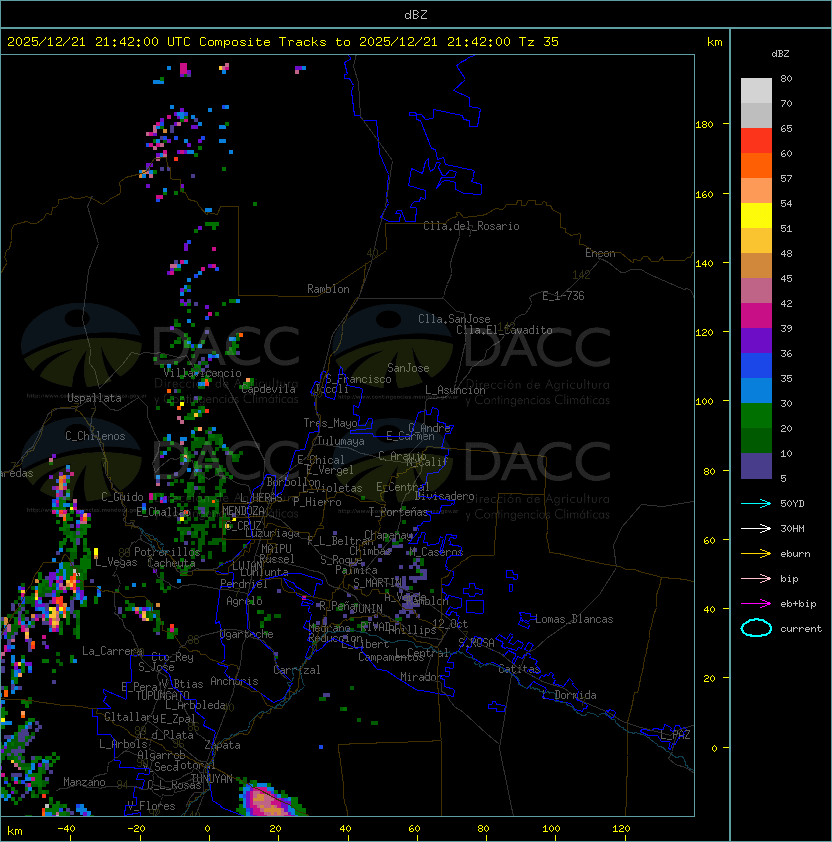Select the 'Potrerillos' place label
832x842 pixels.
click(x=167, y=552)
